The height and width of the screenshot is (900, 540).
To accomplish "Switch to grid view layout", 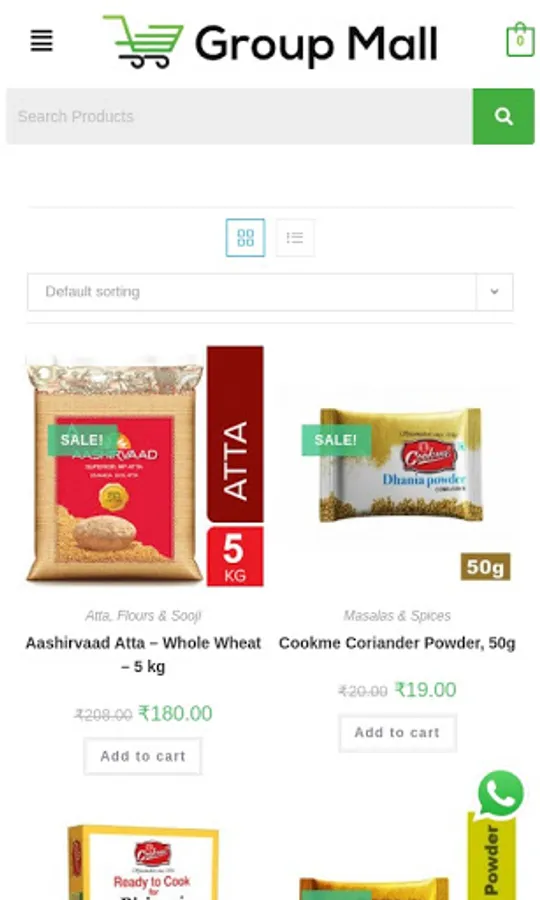I will click(x=245, y=238).
